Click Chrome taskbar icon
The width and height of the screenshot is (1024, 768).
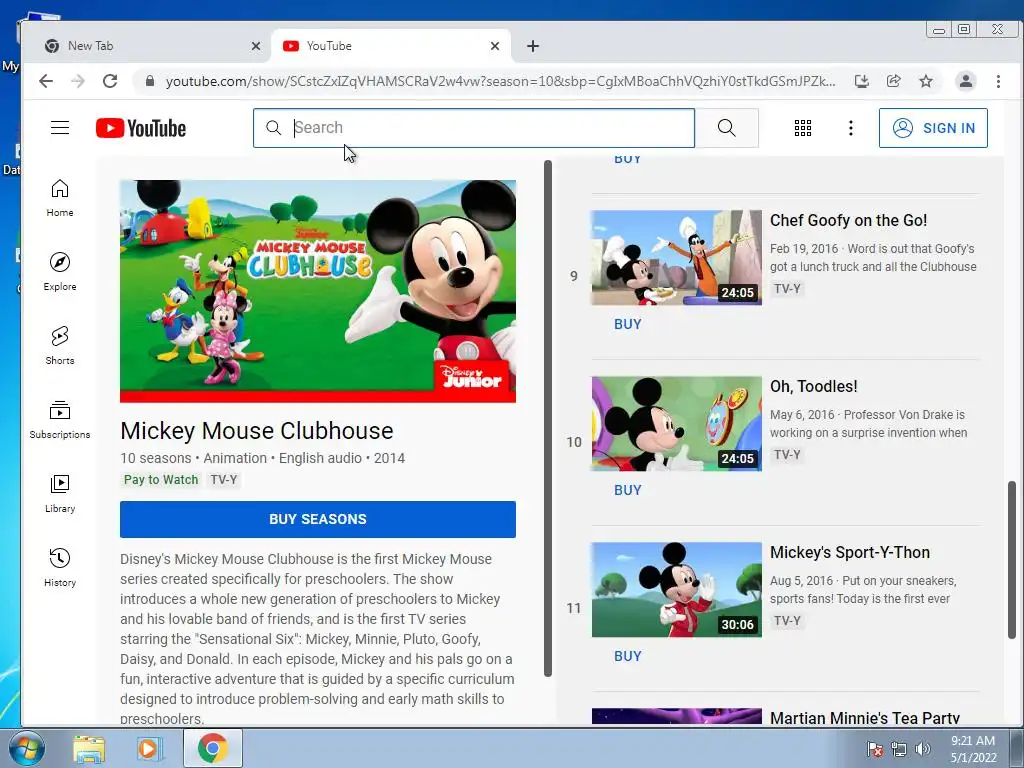pos(213,748)
